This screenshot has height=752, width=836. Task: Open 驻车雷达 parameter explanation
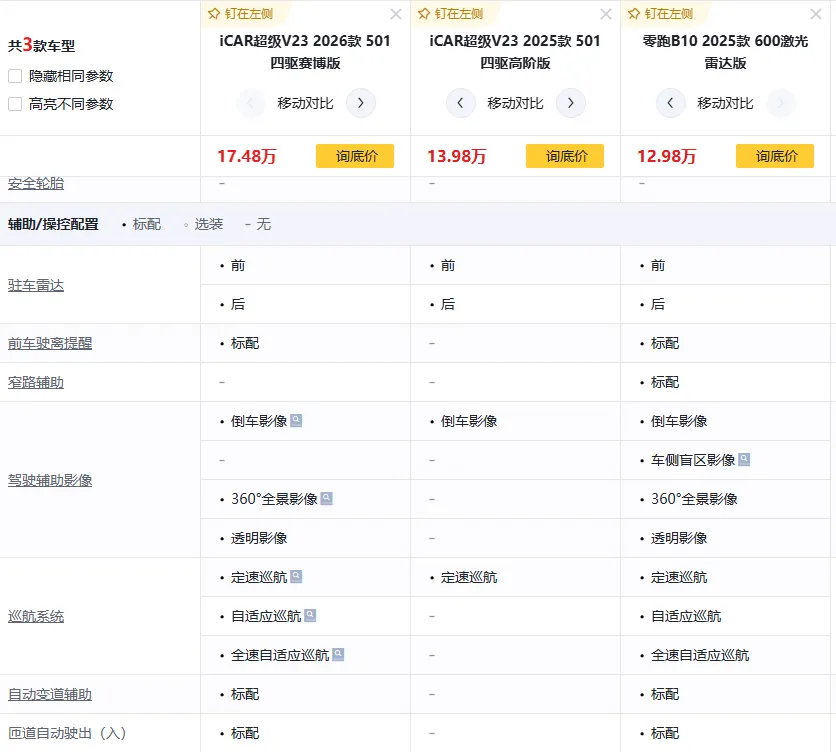36,285
